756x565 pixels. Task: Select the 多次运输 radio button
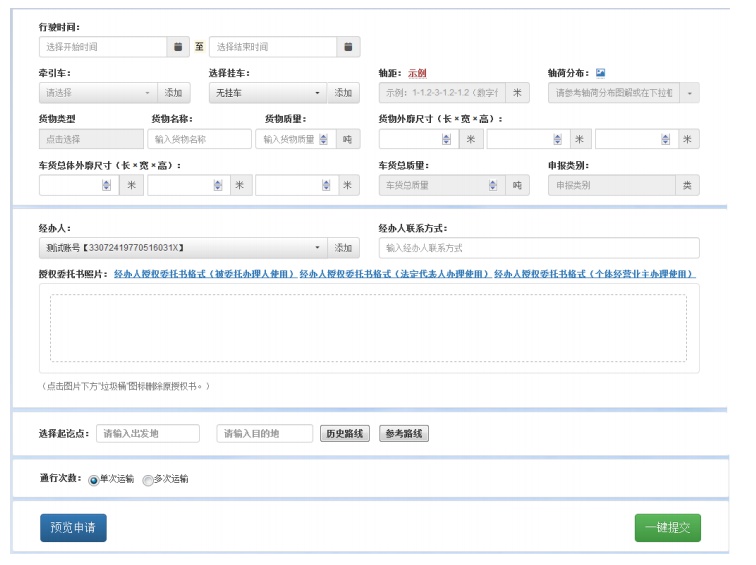point(148,480)
